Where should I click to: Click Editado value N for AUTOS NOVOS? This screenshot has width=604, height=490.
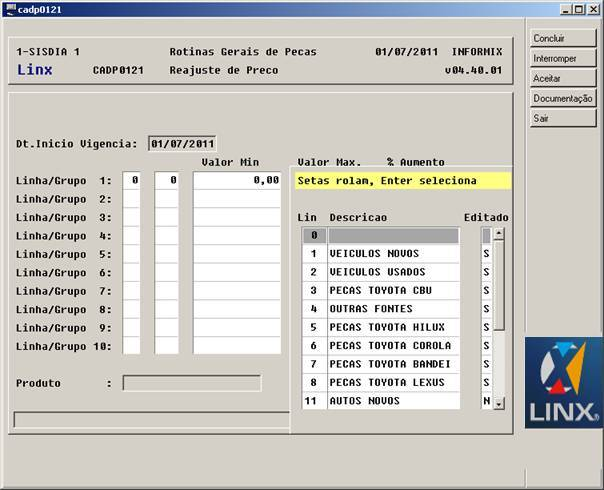click(487, 401)
